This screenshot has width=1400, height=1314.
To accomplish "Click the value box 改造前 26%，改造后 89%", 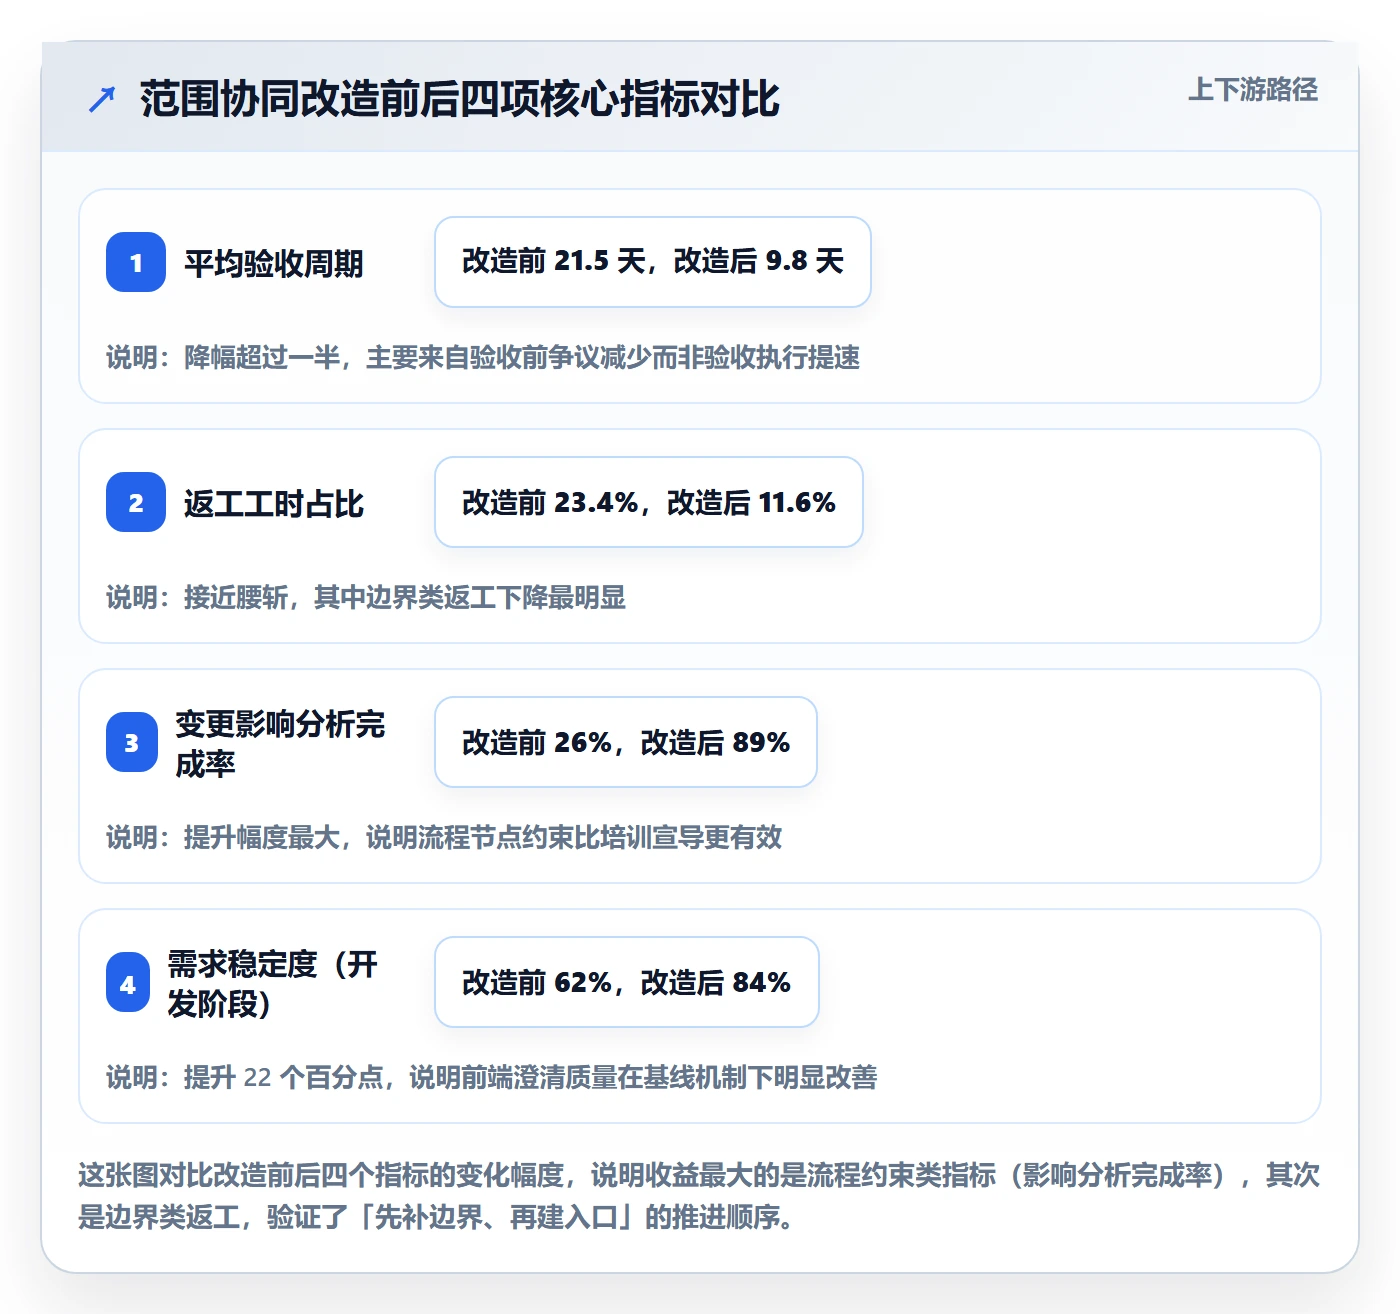I will [x=626, y=742].
